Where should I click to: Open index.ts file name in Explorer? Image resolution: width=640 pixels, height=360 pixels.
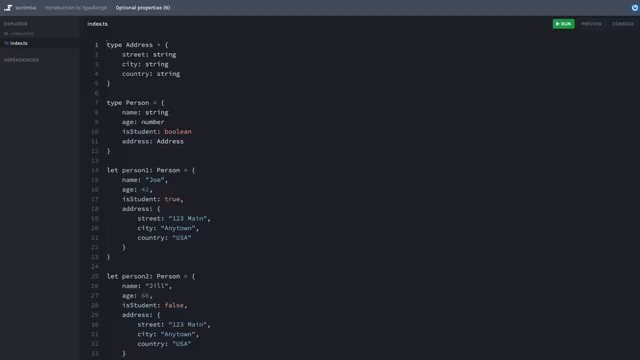19,43
